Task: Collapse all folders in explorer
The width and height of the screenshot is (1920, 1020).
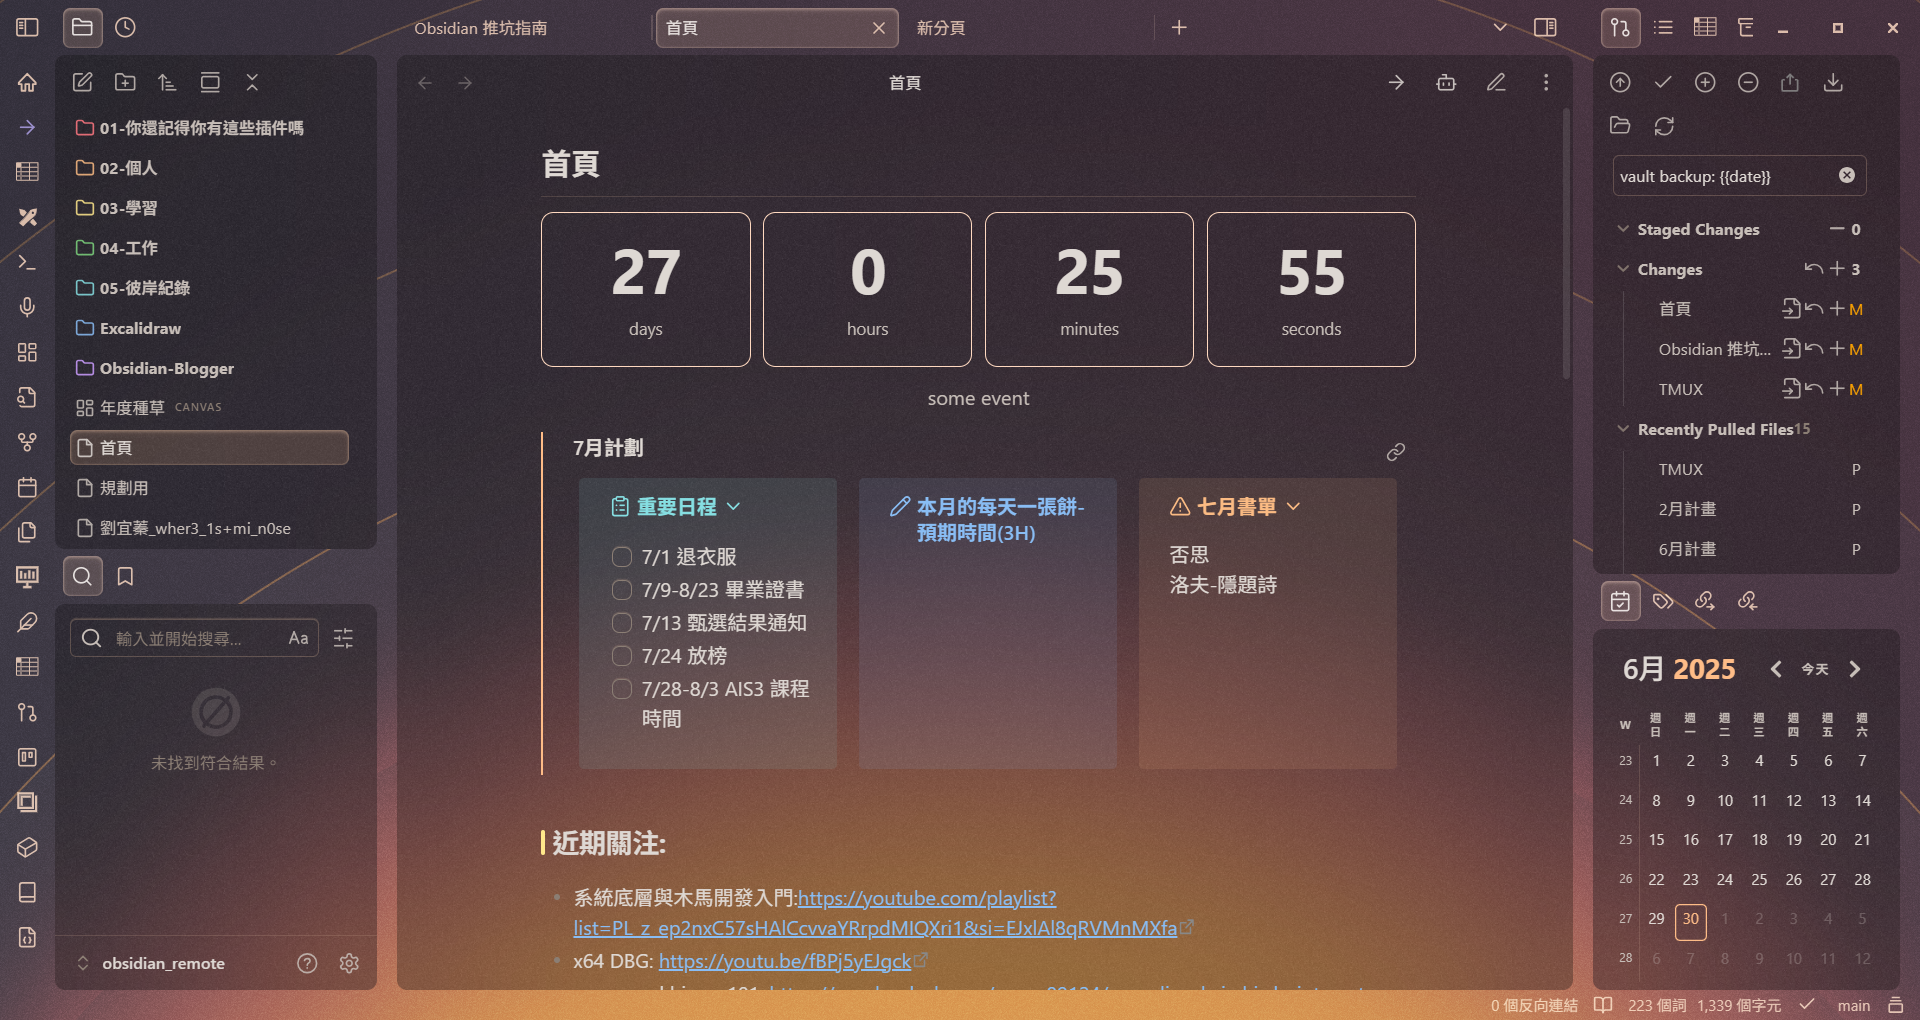Action: click(x=252, y=82)
